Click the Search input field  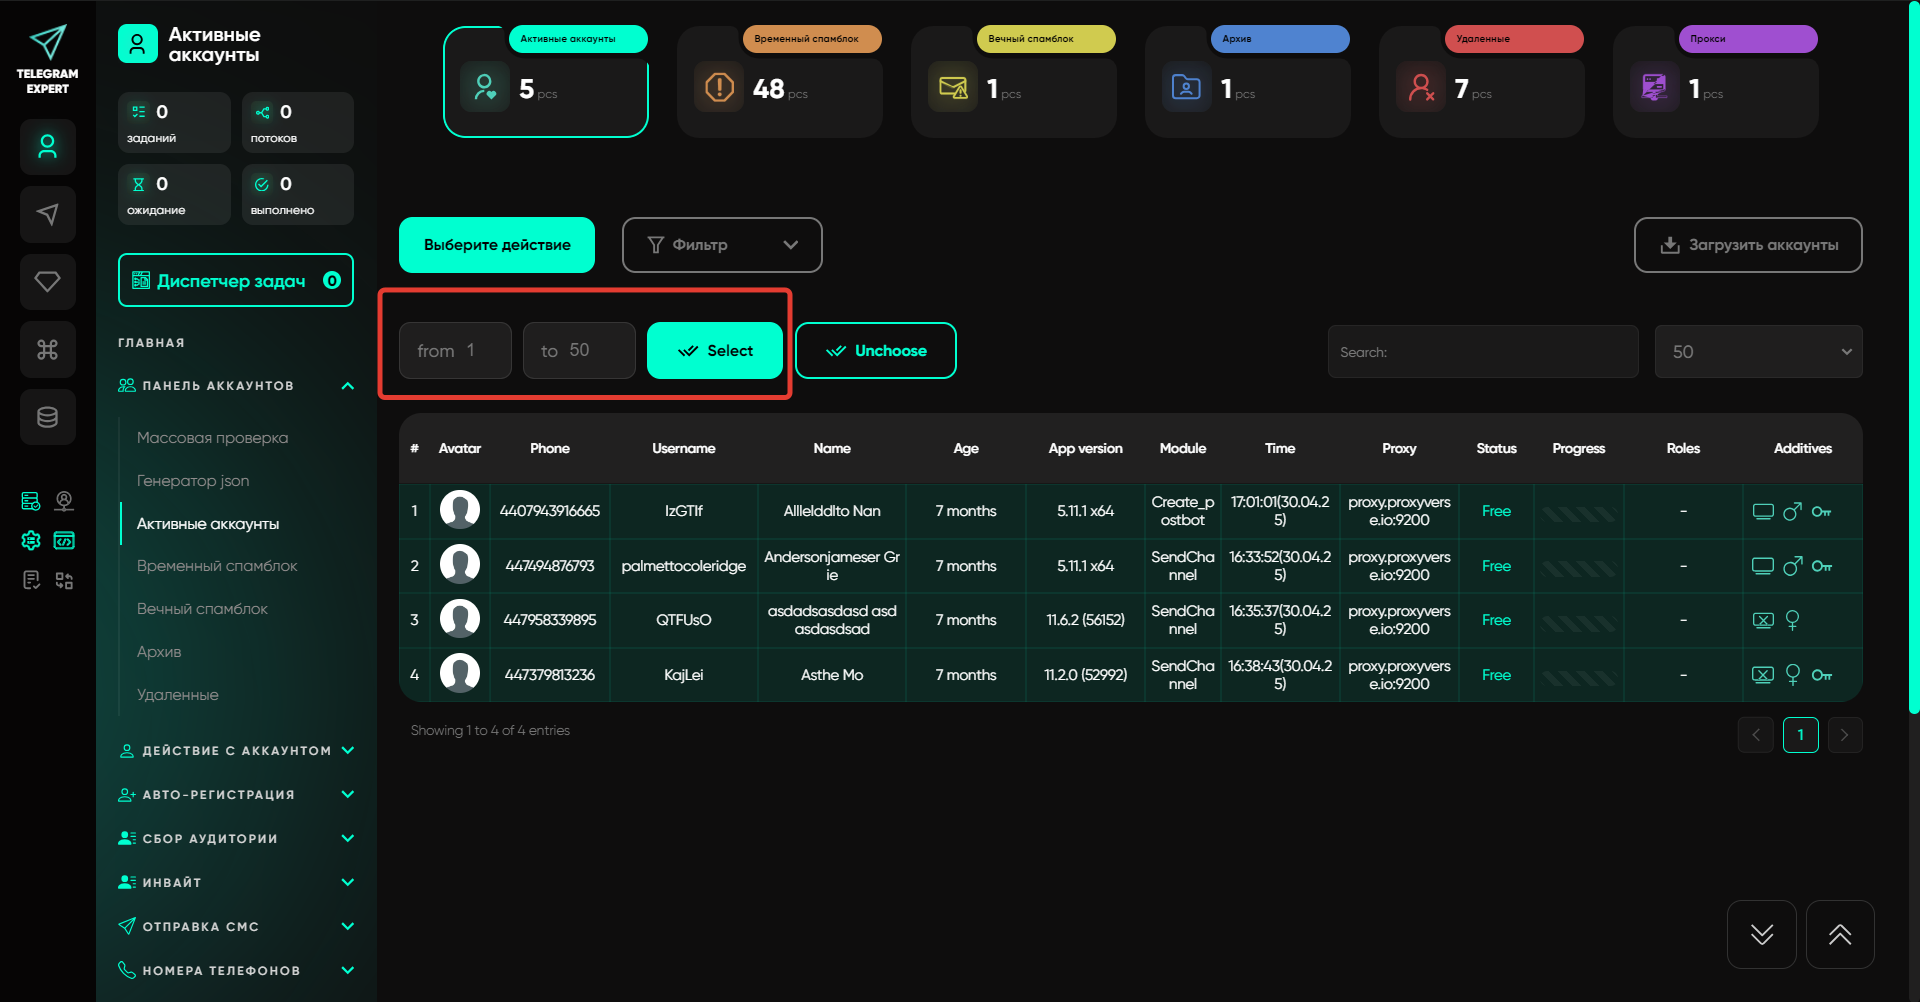tap(1482, 352)
